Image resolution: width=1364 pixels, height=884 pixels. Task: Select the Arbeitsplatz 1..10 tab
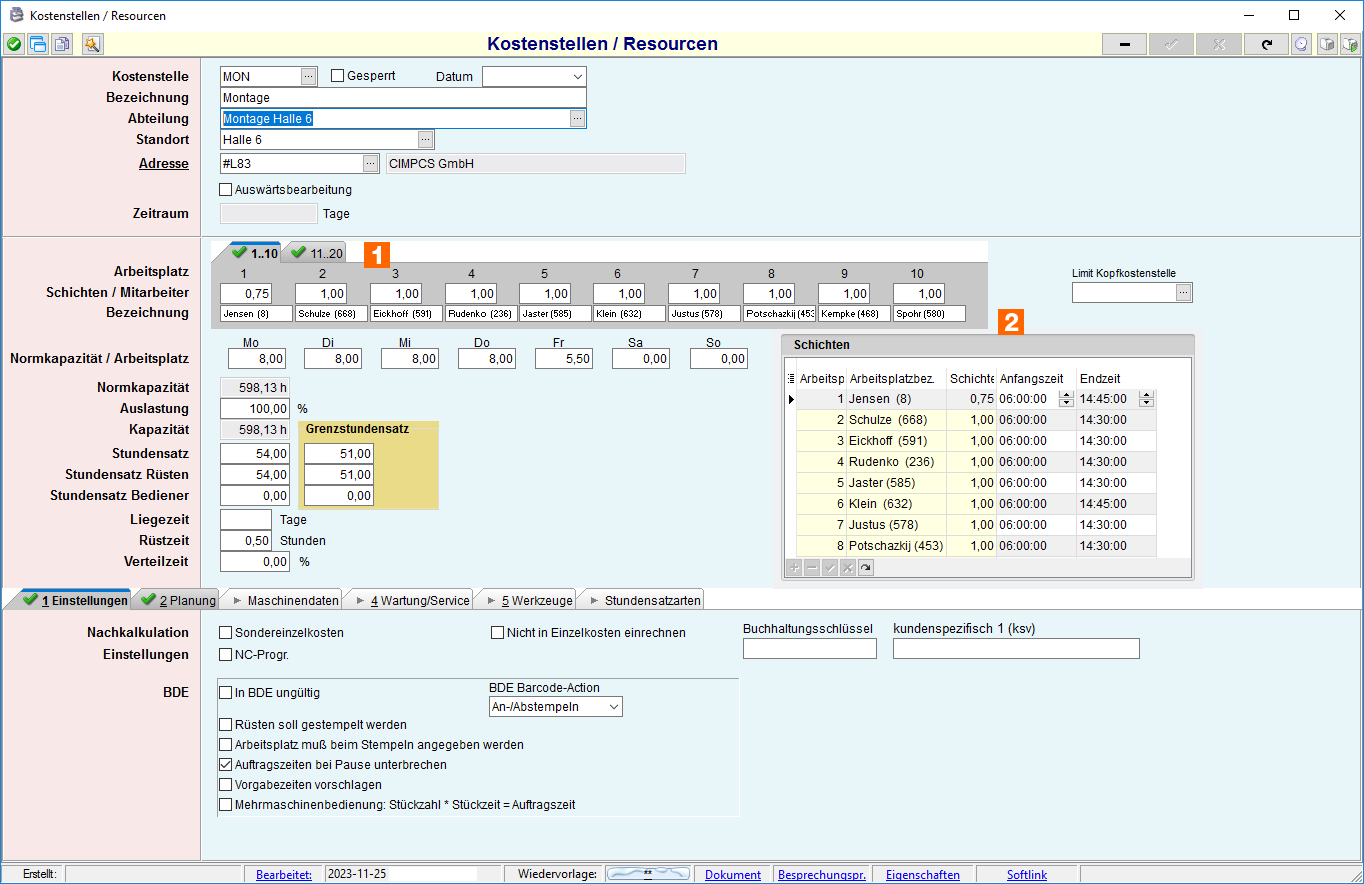pos(255,253)
